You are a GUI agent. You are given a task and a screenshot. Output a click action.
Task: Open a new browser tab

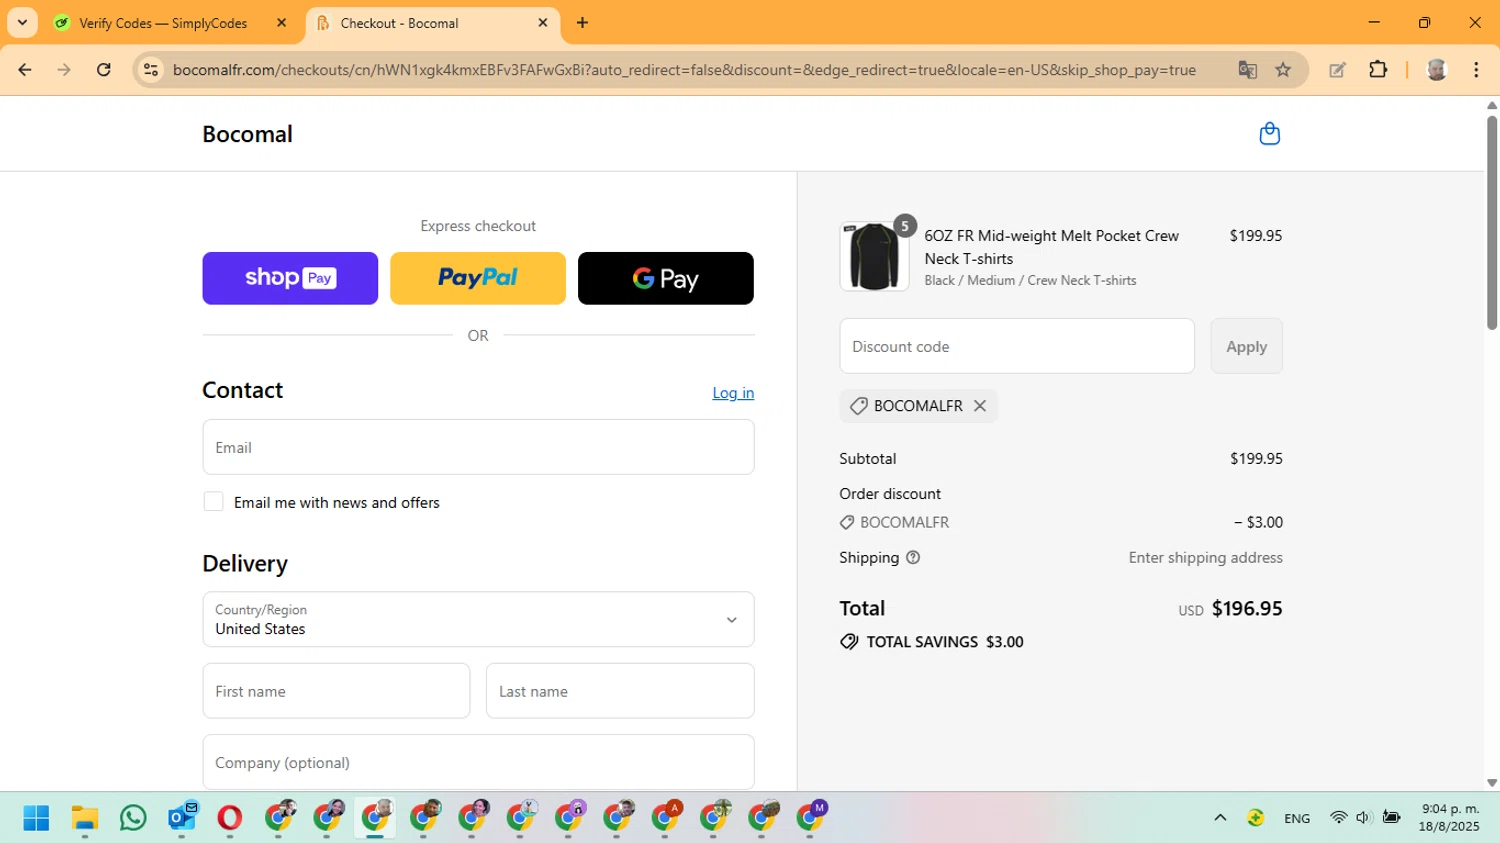click(x=582, y=23)
